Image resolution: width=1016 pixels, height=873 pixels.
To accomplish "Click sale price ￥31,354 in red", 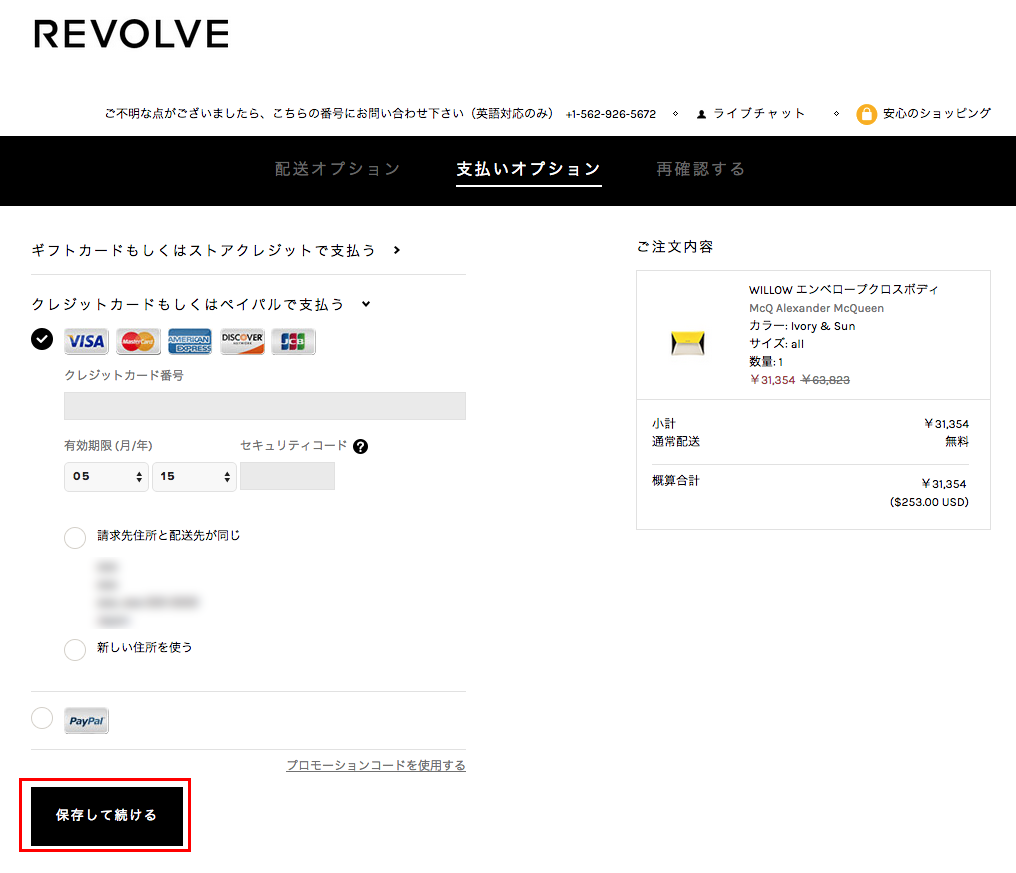I will click(772, 380).
